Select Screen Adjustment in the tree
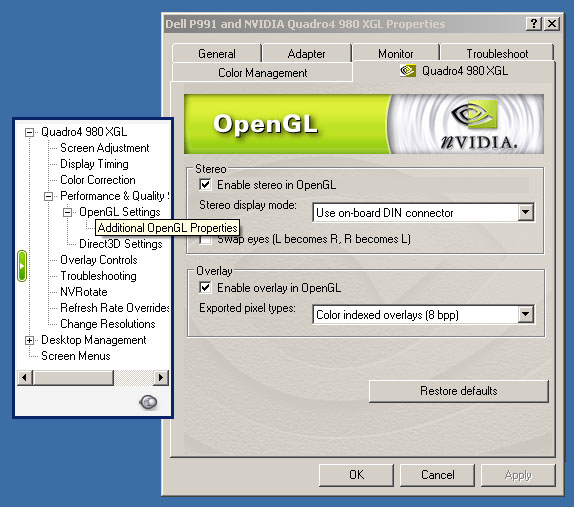This screenshot has width=574, height=507. (x=105, y=148)
